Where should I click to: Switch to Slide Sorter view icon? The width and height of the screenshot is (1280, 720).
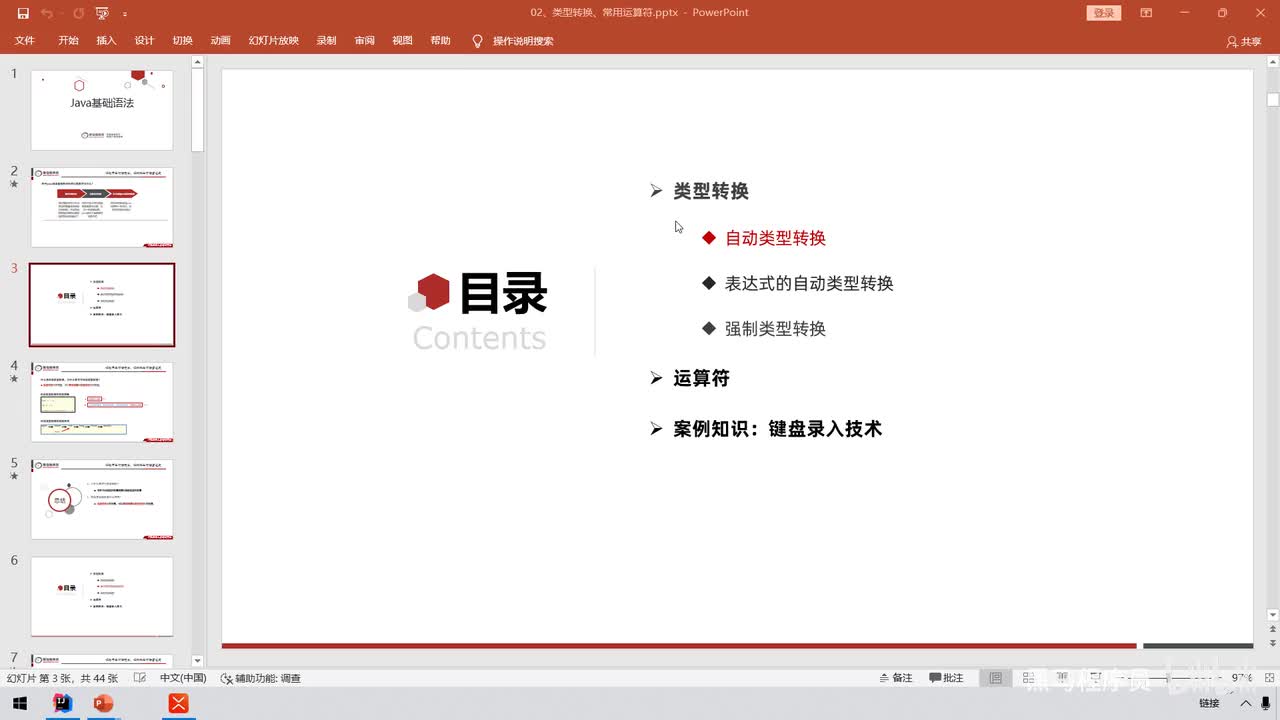(x=1026, y=678)
